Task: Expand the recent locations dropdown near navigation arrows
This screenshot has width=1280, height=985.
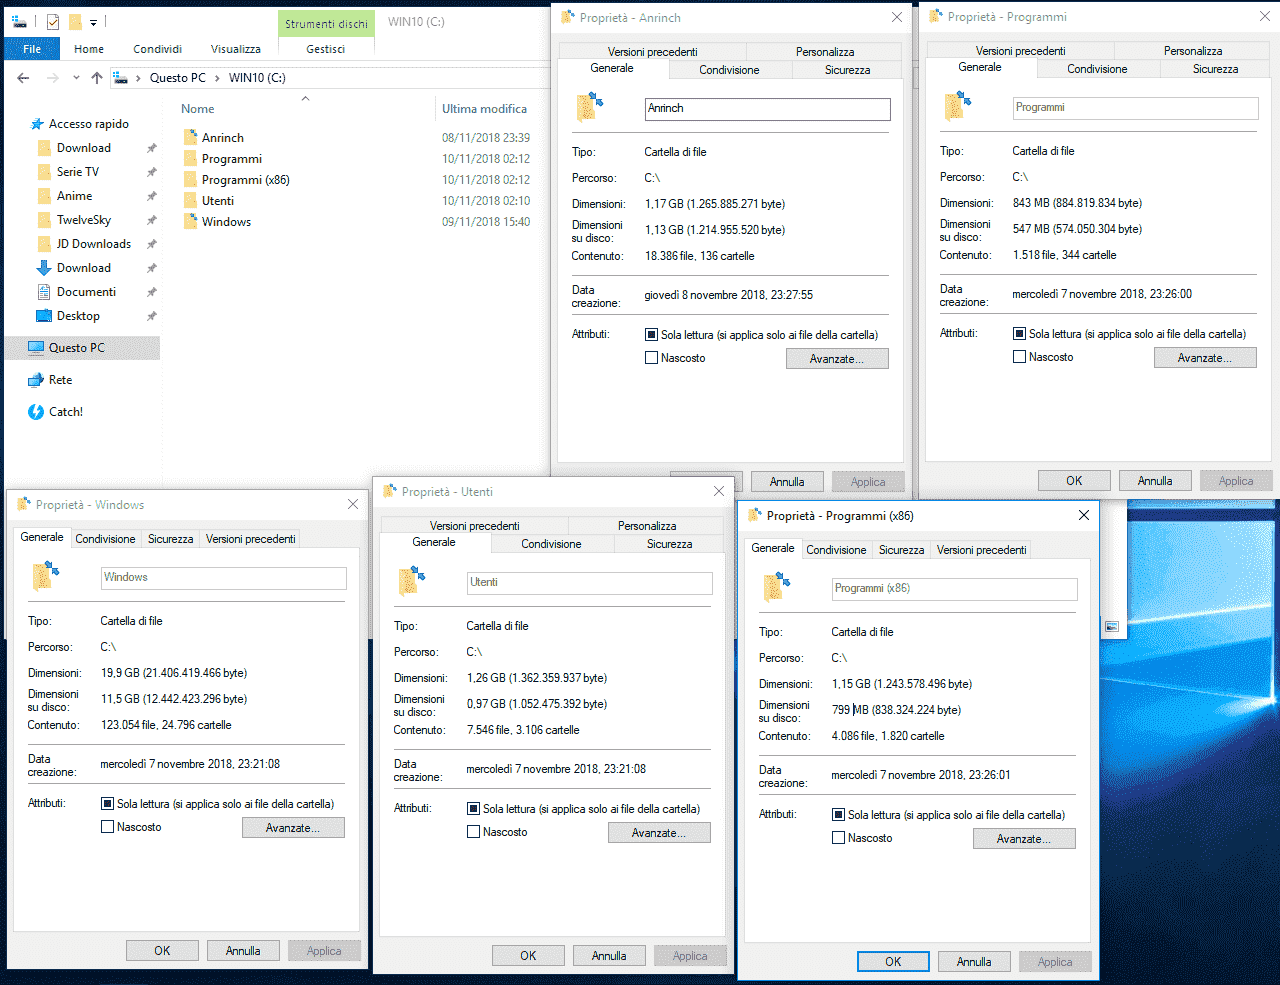Action: pos(76,78)
